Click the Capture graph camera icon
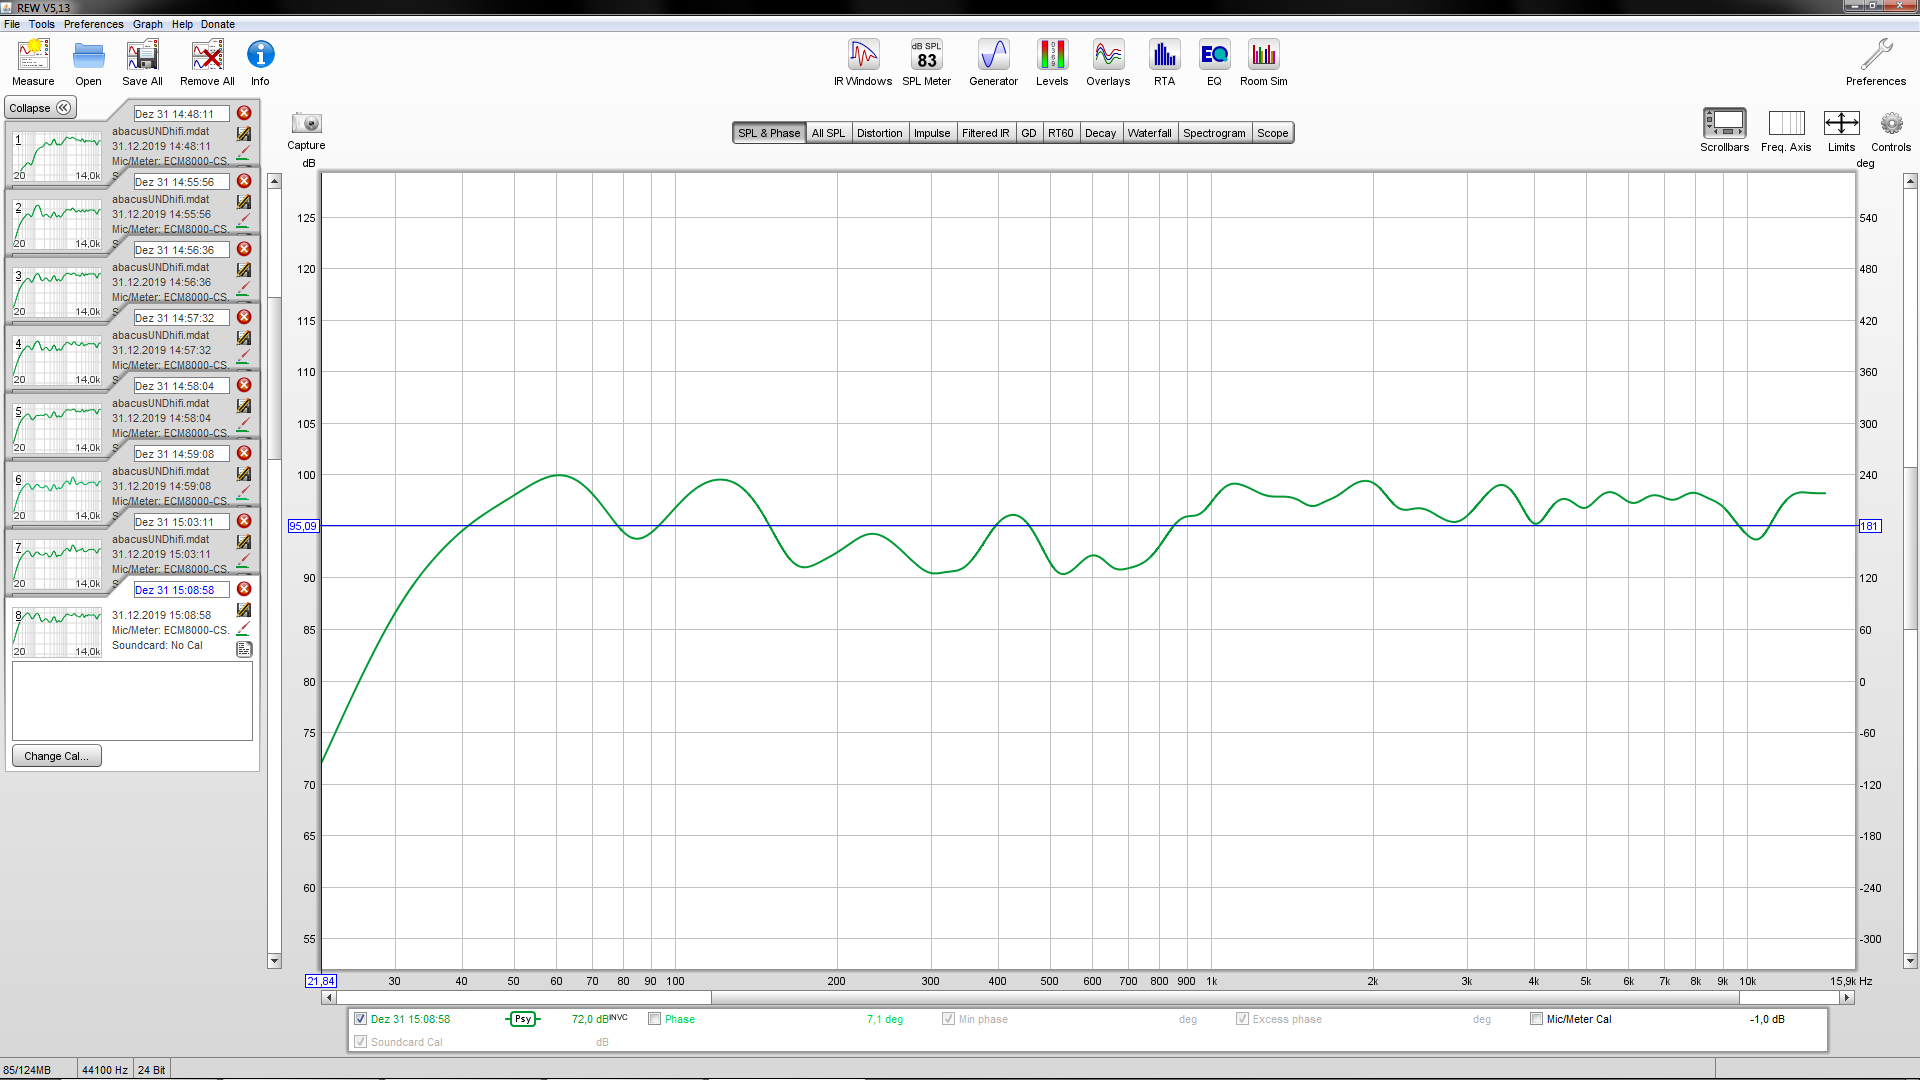 tap(306, 124)
